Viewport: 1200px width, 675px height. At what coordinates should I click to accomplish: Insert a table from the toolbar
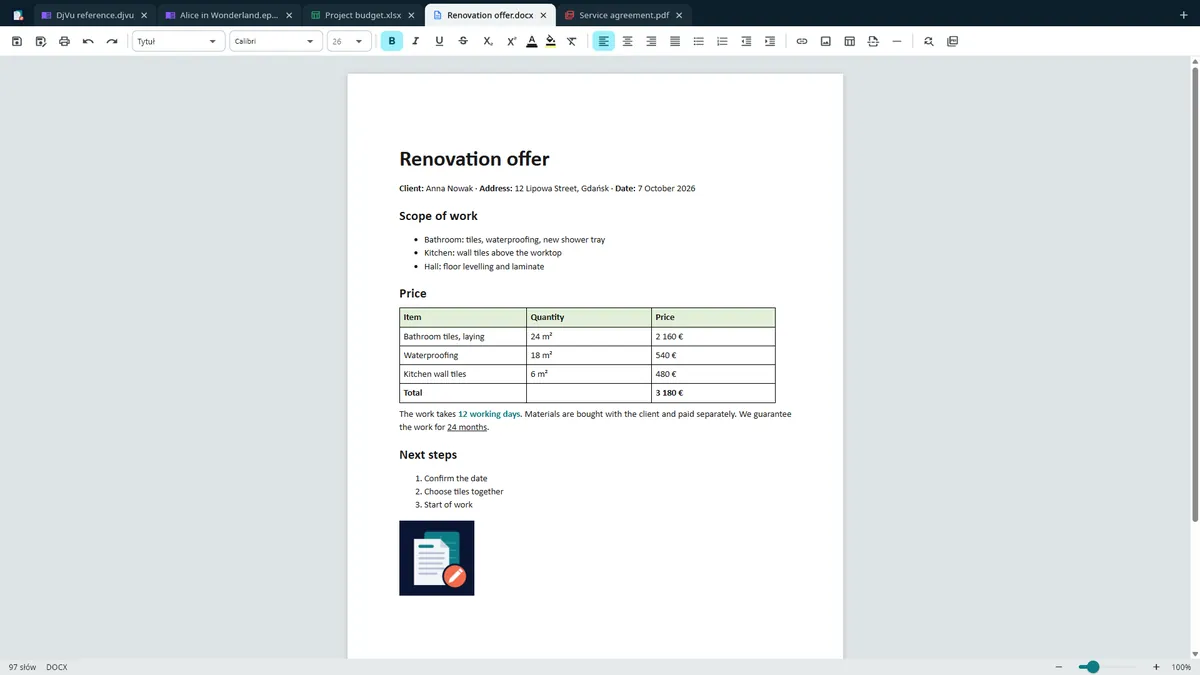click(x=849, y=41)
